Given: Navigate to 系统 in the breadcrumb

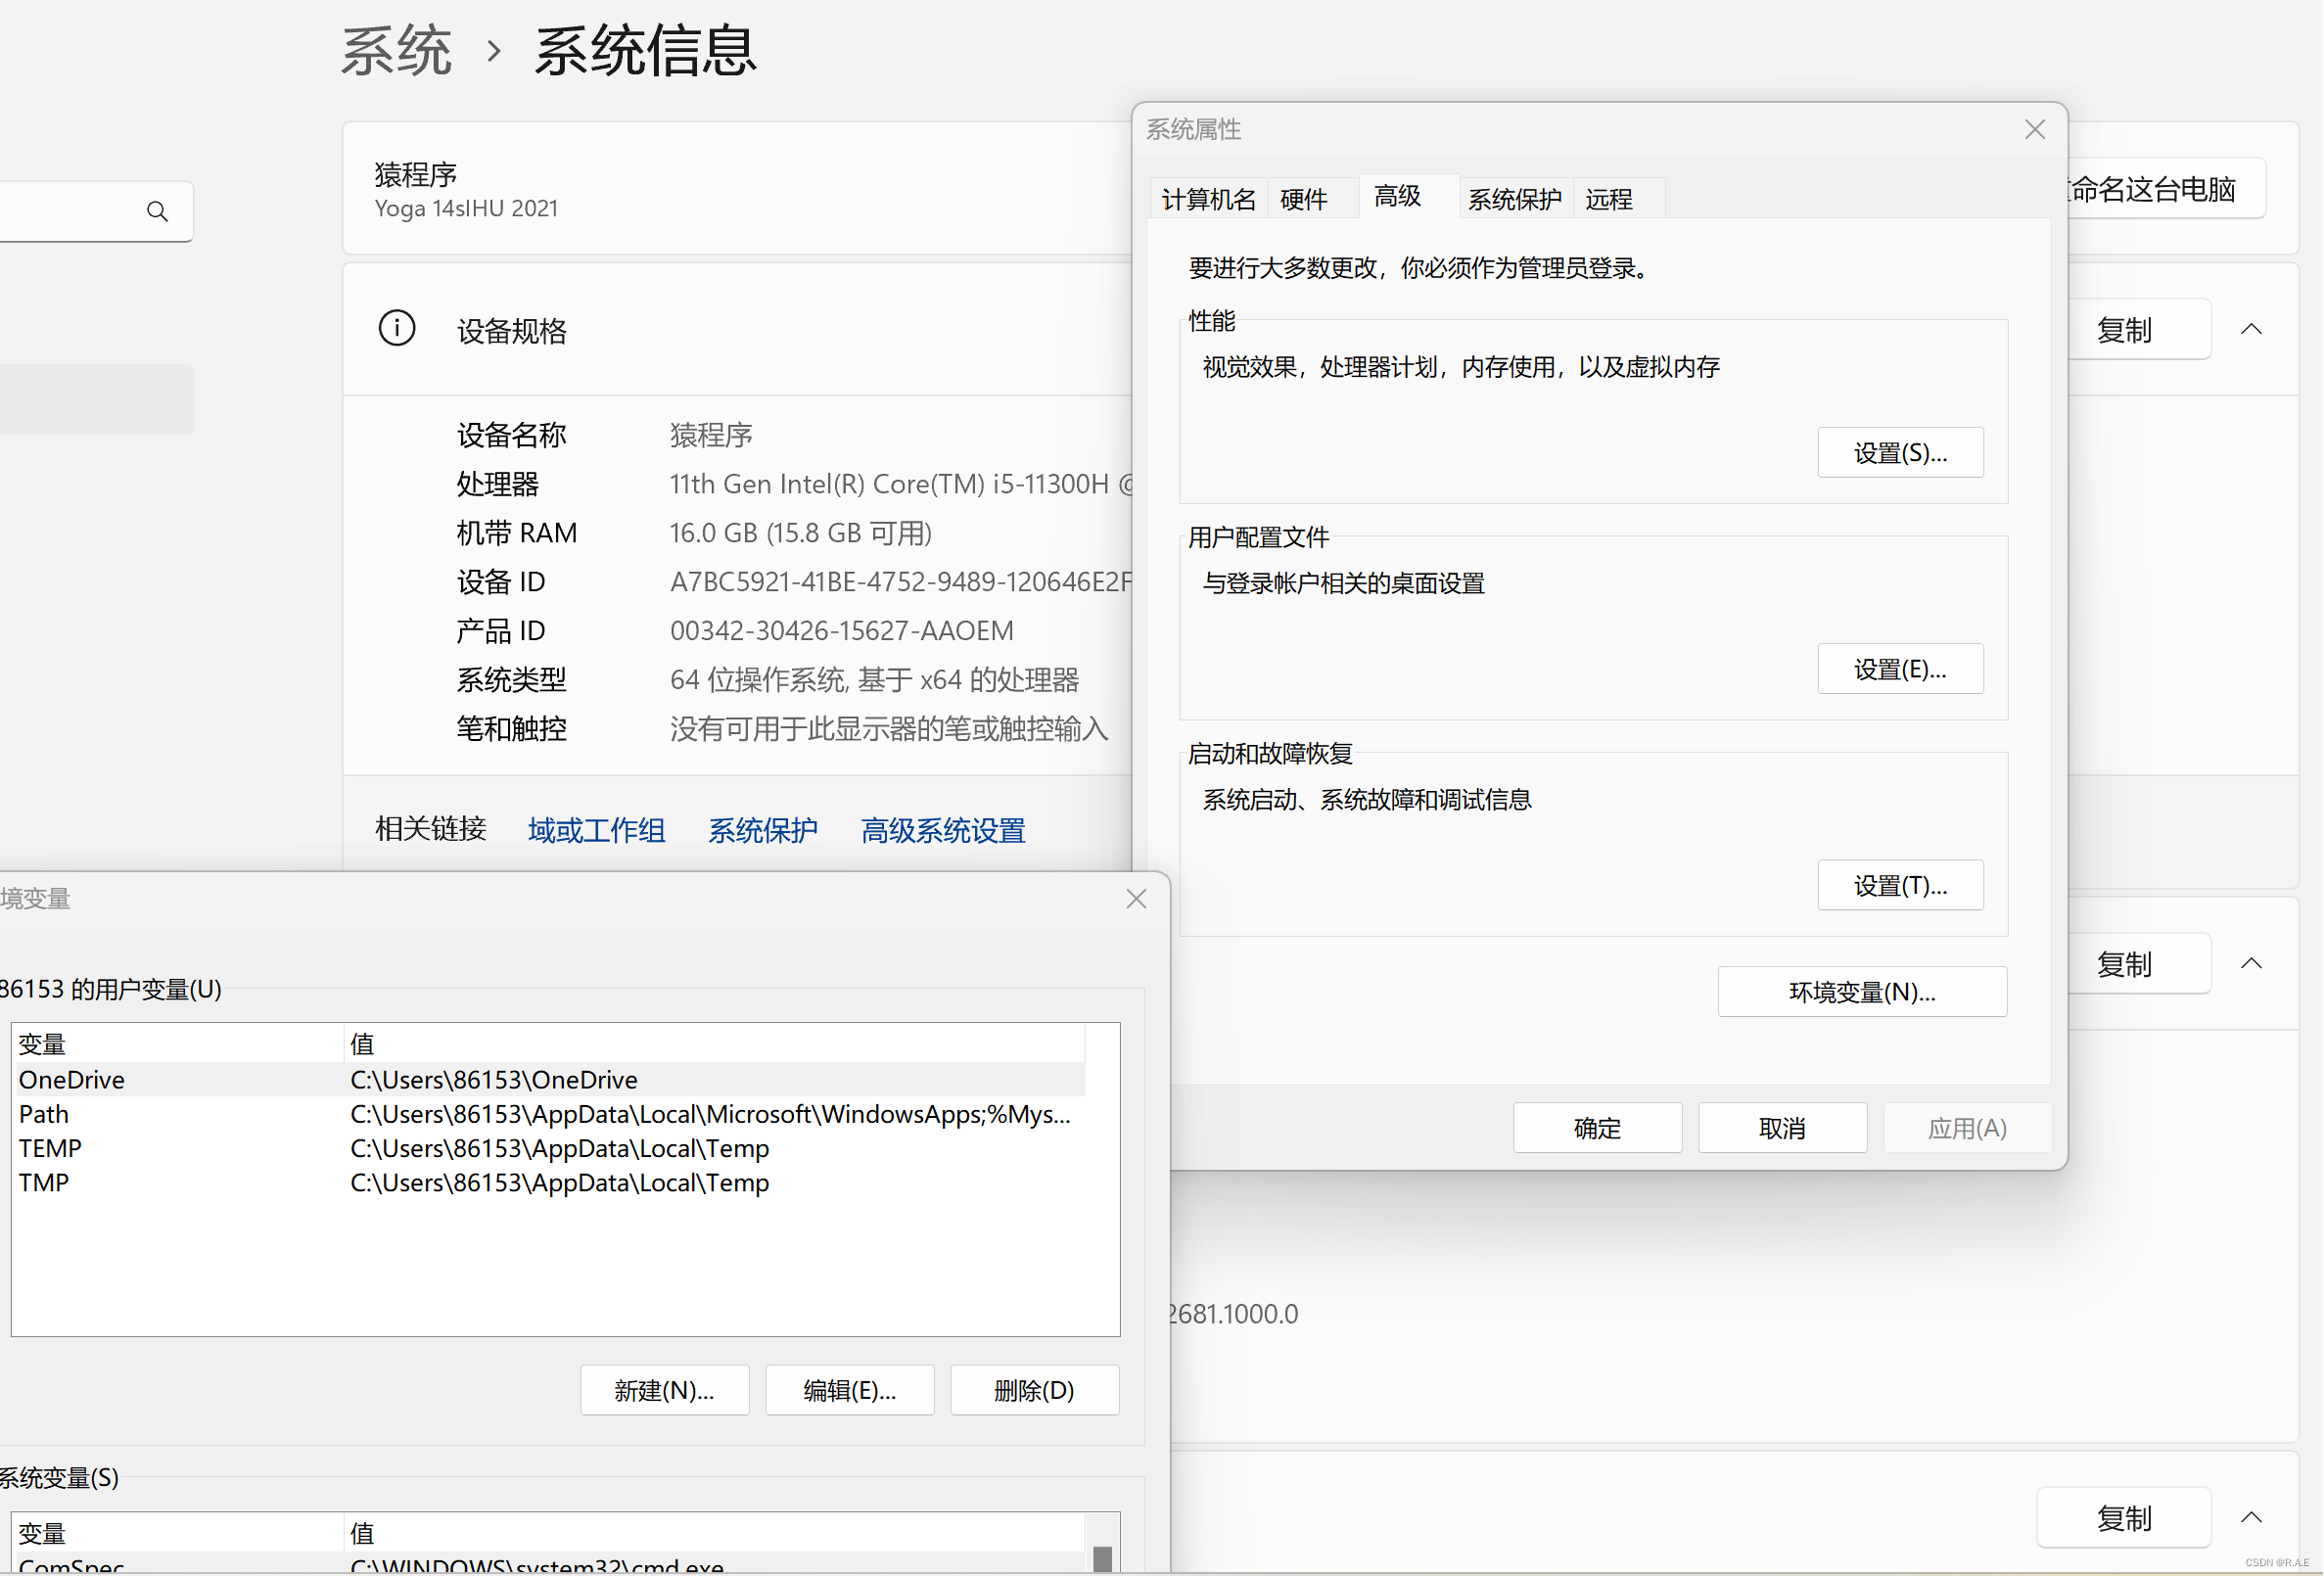Looking at the screenshot, I should tap(396, 50).
